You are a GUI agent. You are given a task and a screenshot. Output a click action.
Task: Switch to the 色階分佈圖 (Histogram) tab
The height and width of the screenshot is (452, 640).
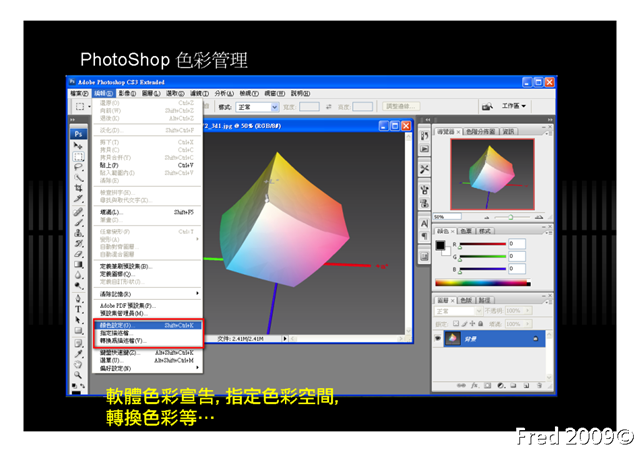[480, 131]
